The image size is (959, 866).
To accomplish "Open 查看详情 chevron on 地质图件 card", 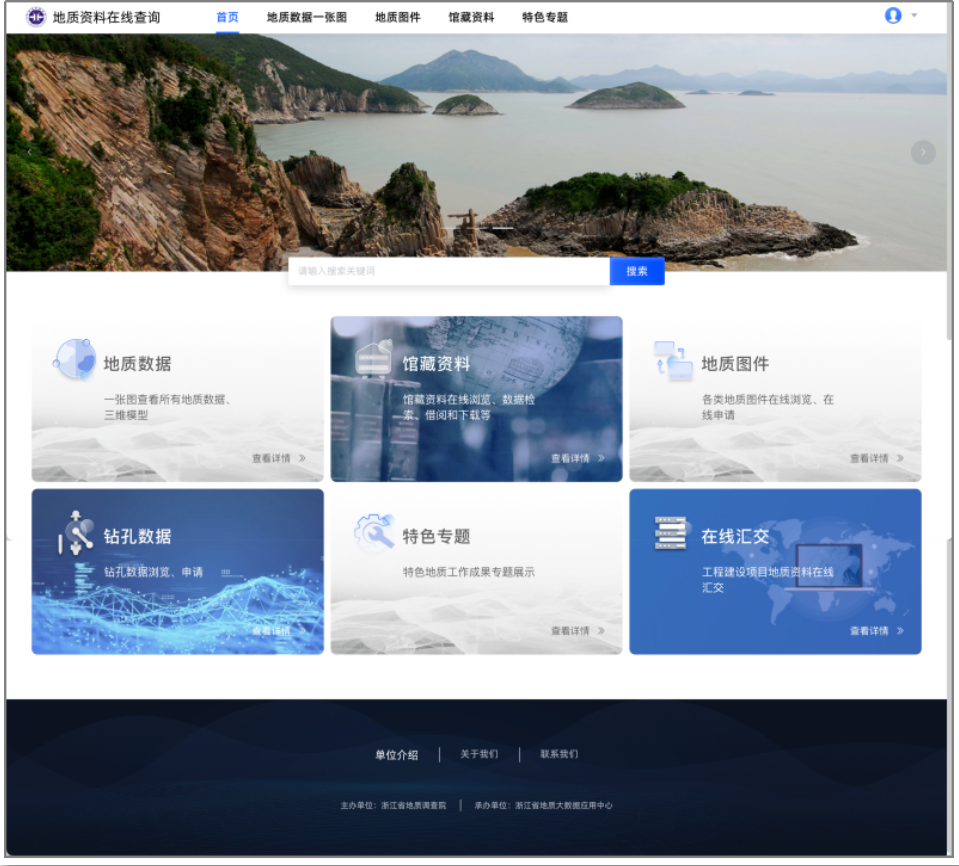I will coord(900,459).
